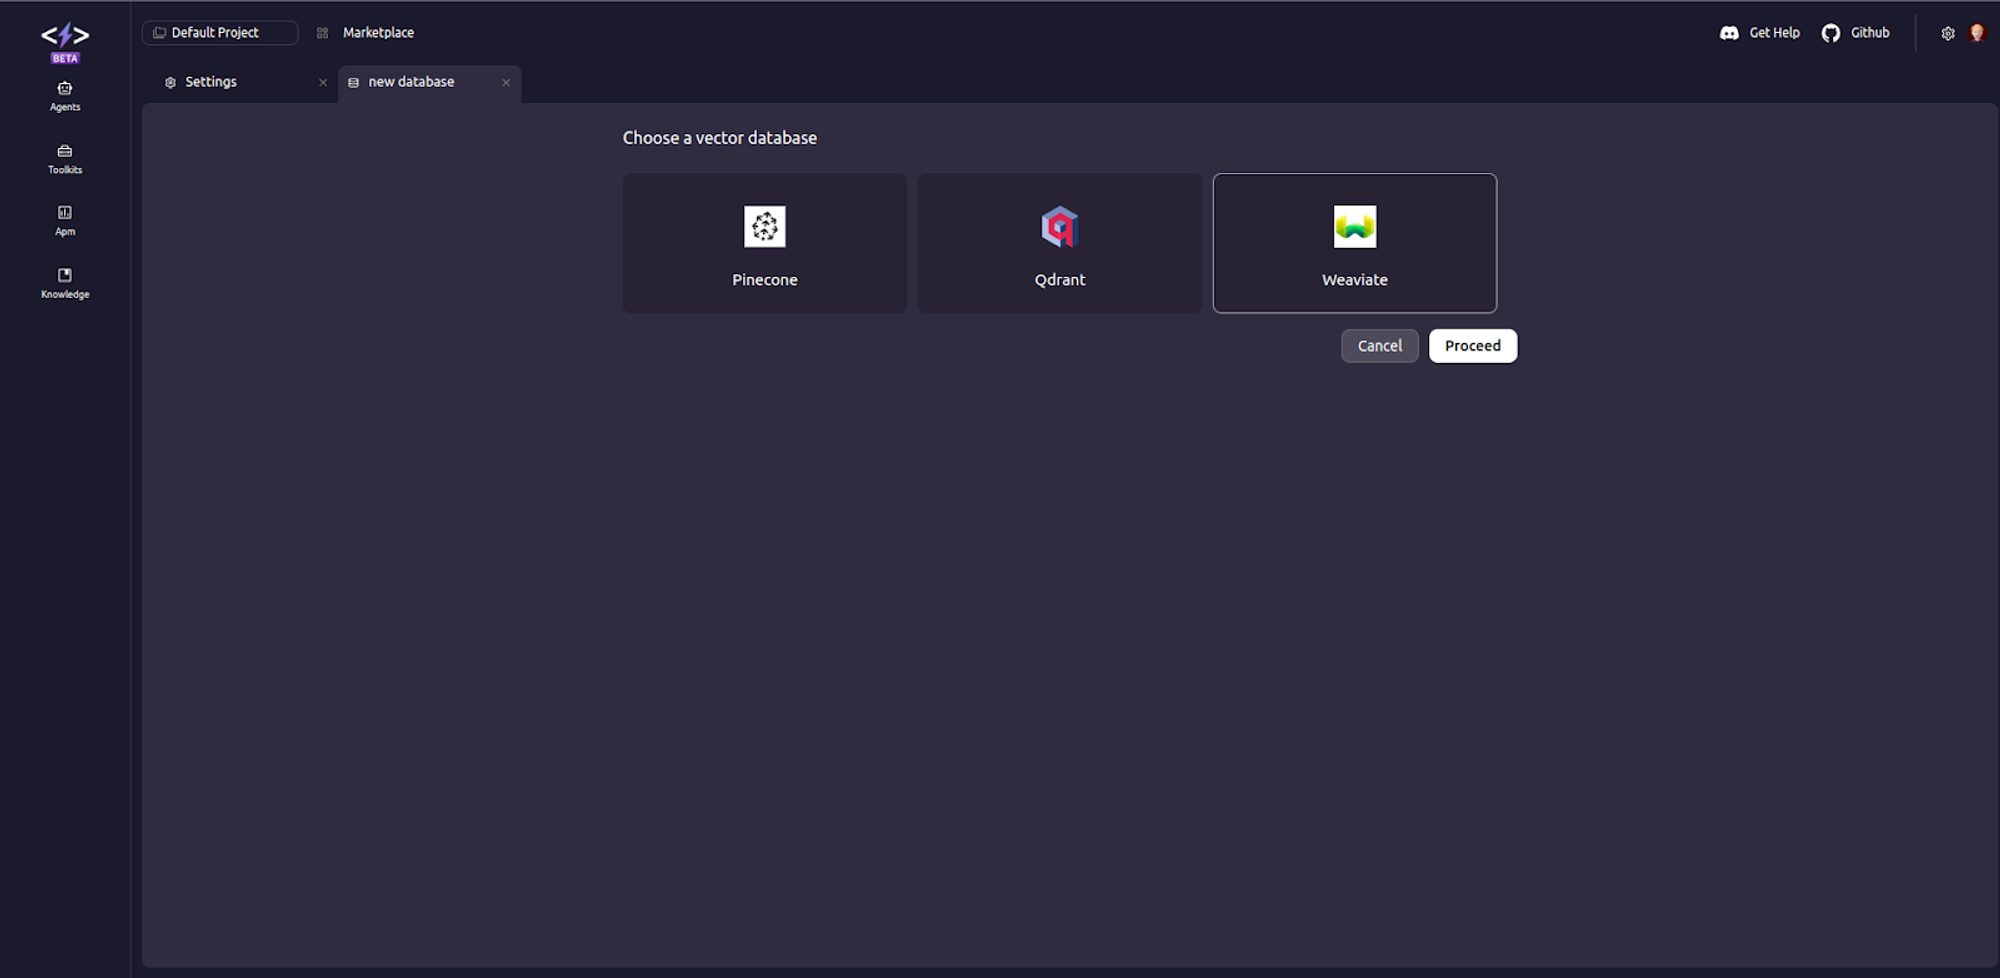The image size is (2000, 978).
Task: Open the Apm sidebar icon
Action: pos(65,220)
